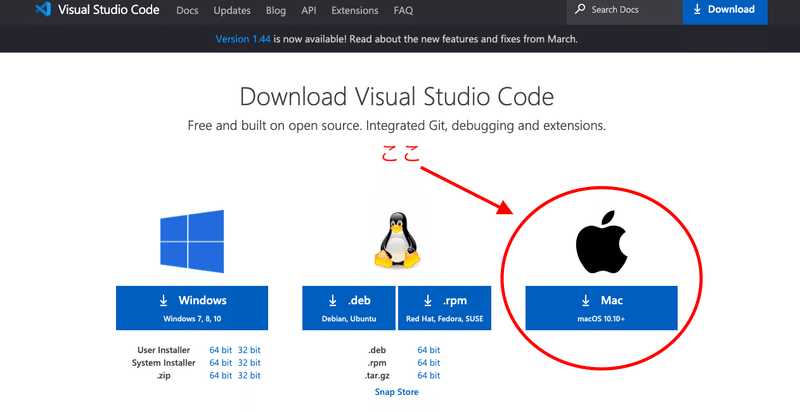Viewport: 800px width, 412px height.
Task: Click the Download Visual Studio Code heading
Action: click(x=396, y=96)
